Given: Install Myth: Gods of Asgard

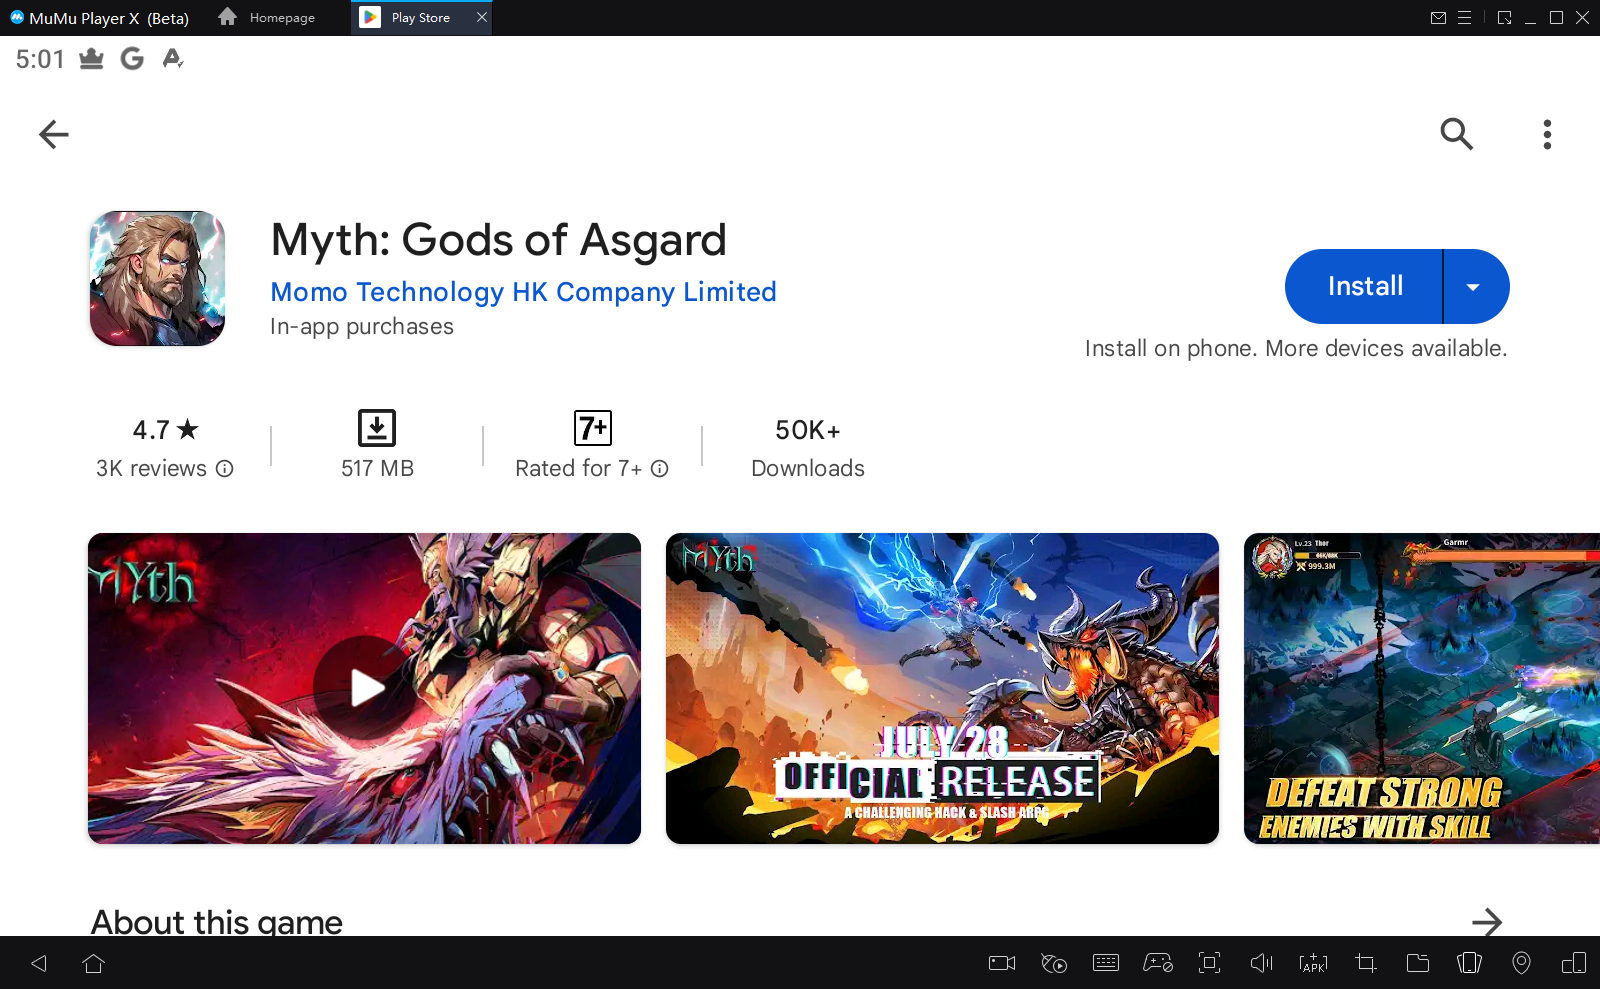Looking at the screenshot, I should [x=1363, y=286].
